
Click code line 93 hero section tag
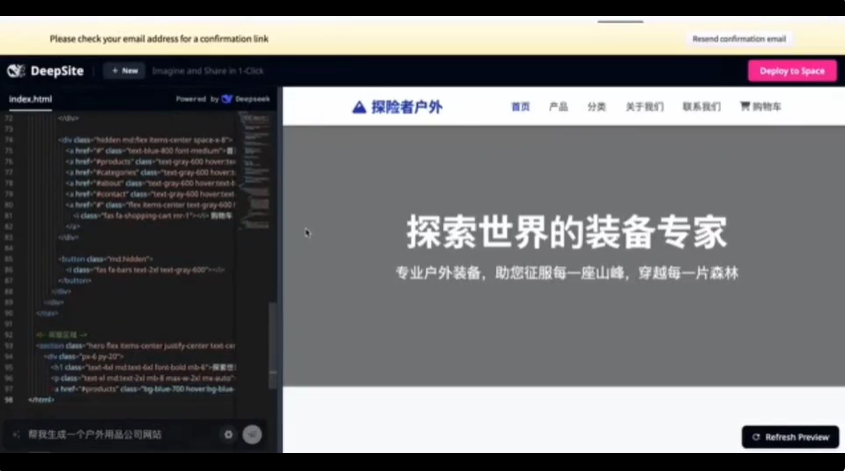click(x=136, y=346)
